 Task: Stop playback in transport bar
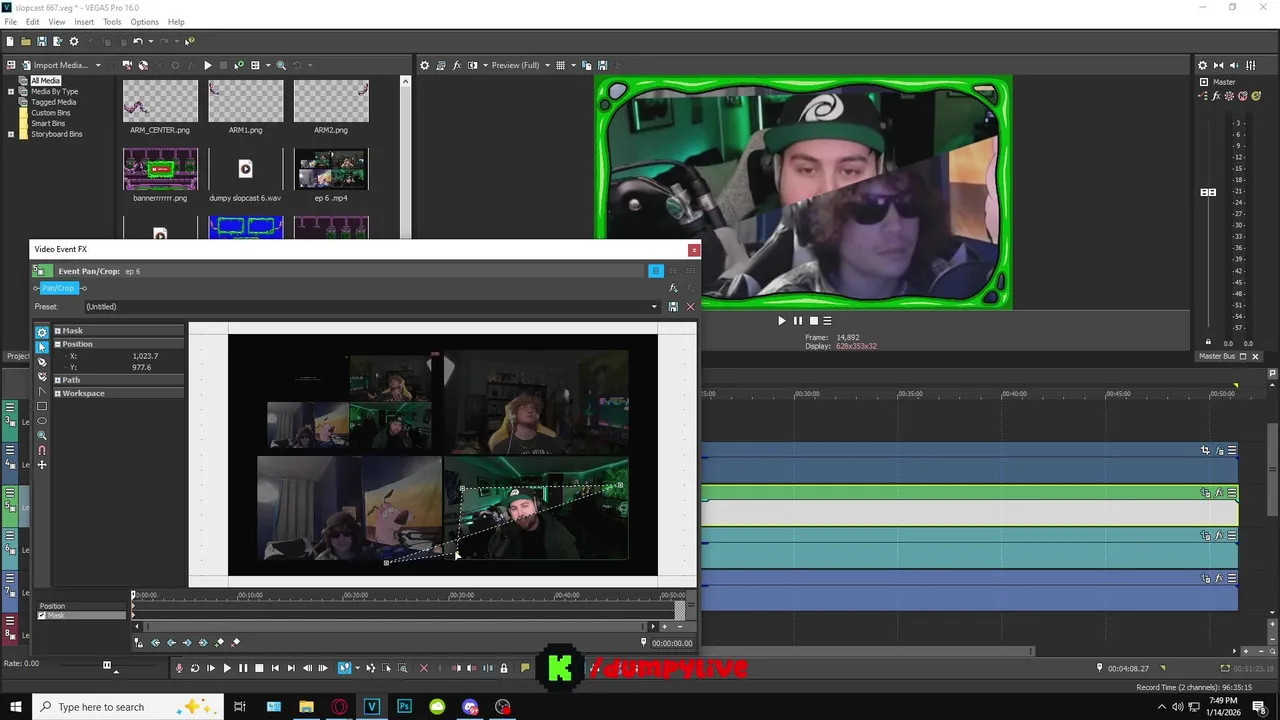[259, 668]
